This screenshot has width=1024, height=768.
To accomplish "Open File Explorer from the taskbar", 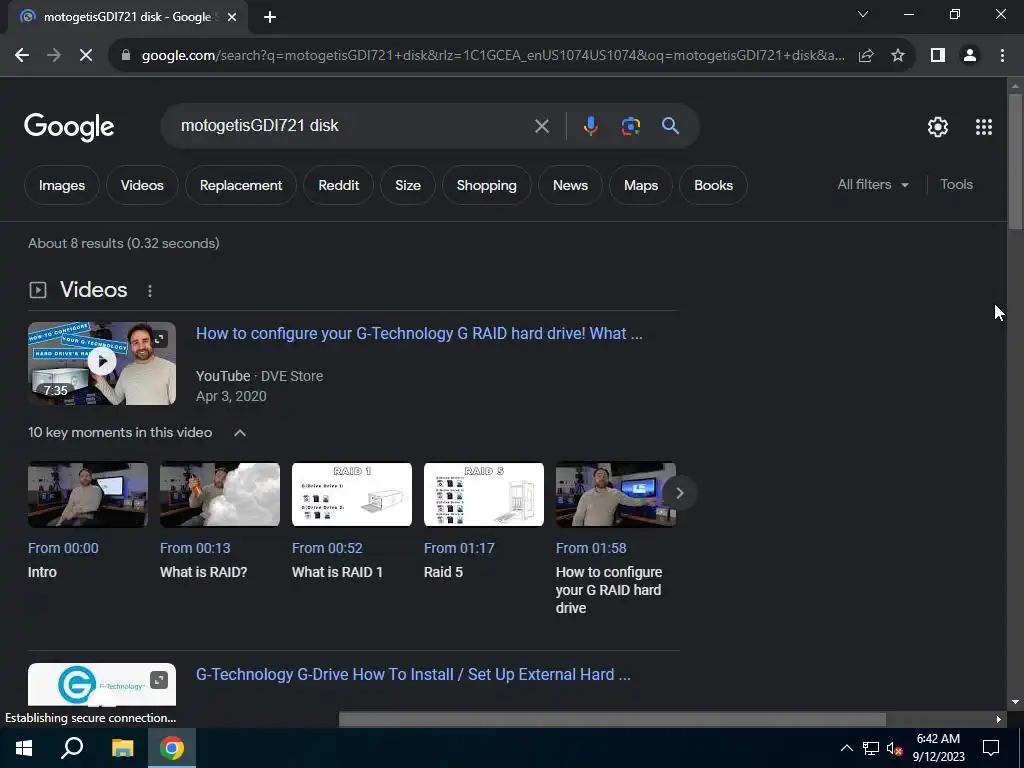I will click(x=122, y=748).
